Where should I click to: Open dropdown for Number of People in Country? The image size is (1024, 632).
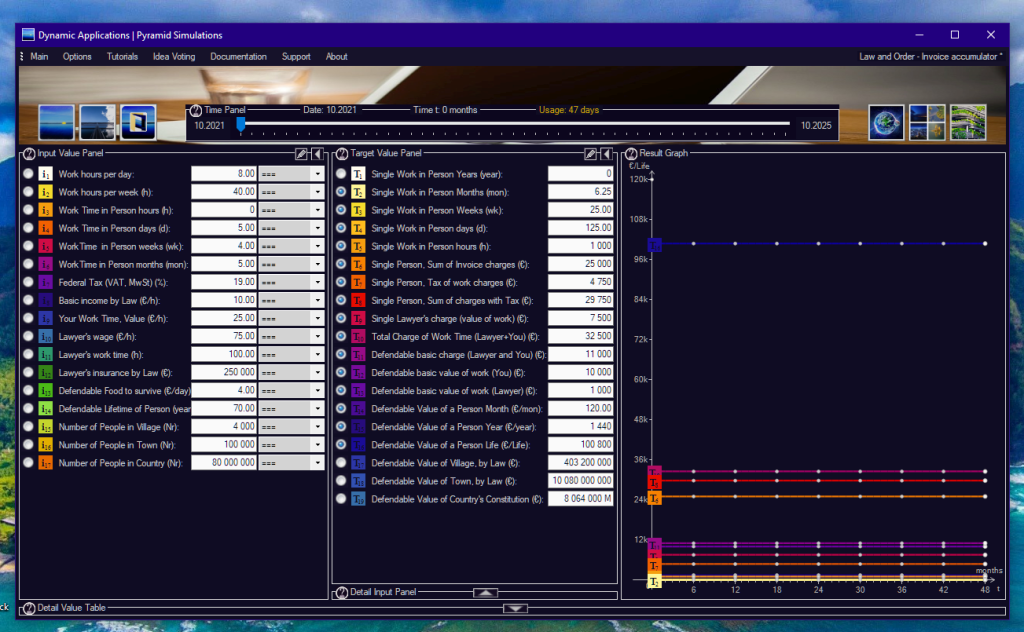point(317,463)
